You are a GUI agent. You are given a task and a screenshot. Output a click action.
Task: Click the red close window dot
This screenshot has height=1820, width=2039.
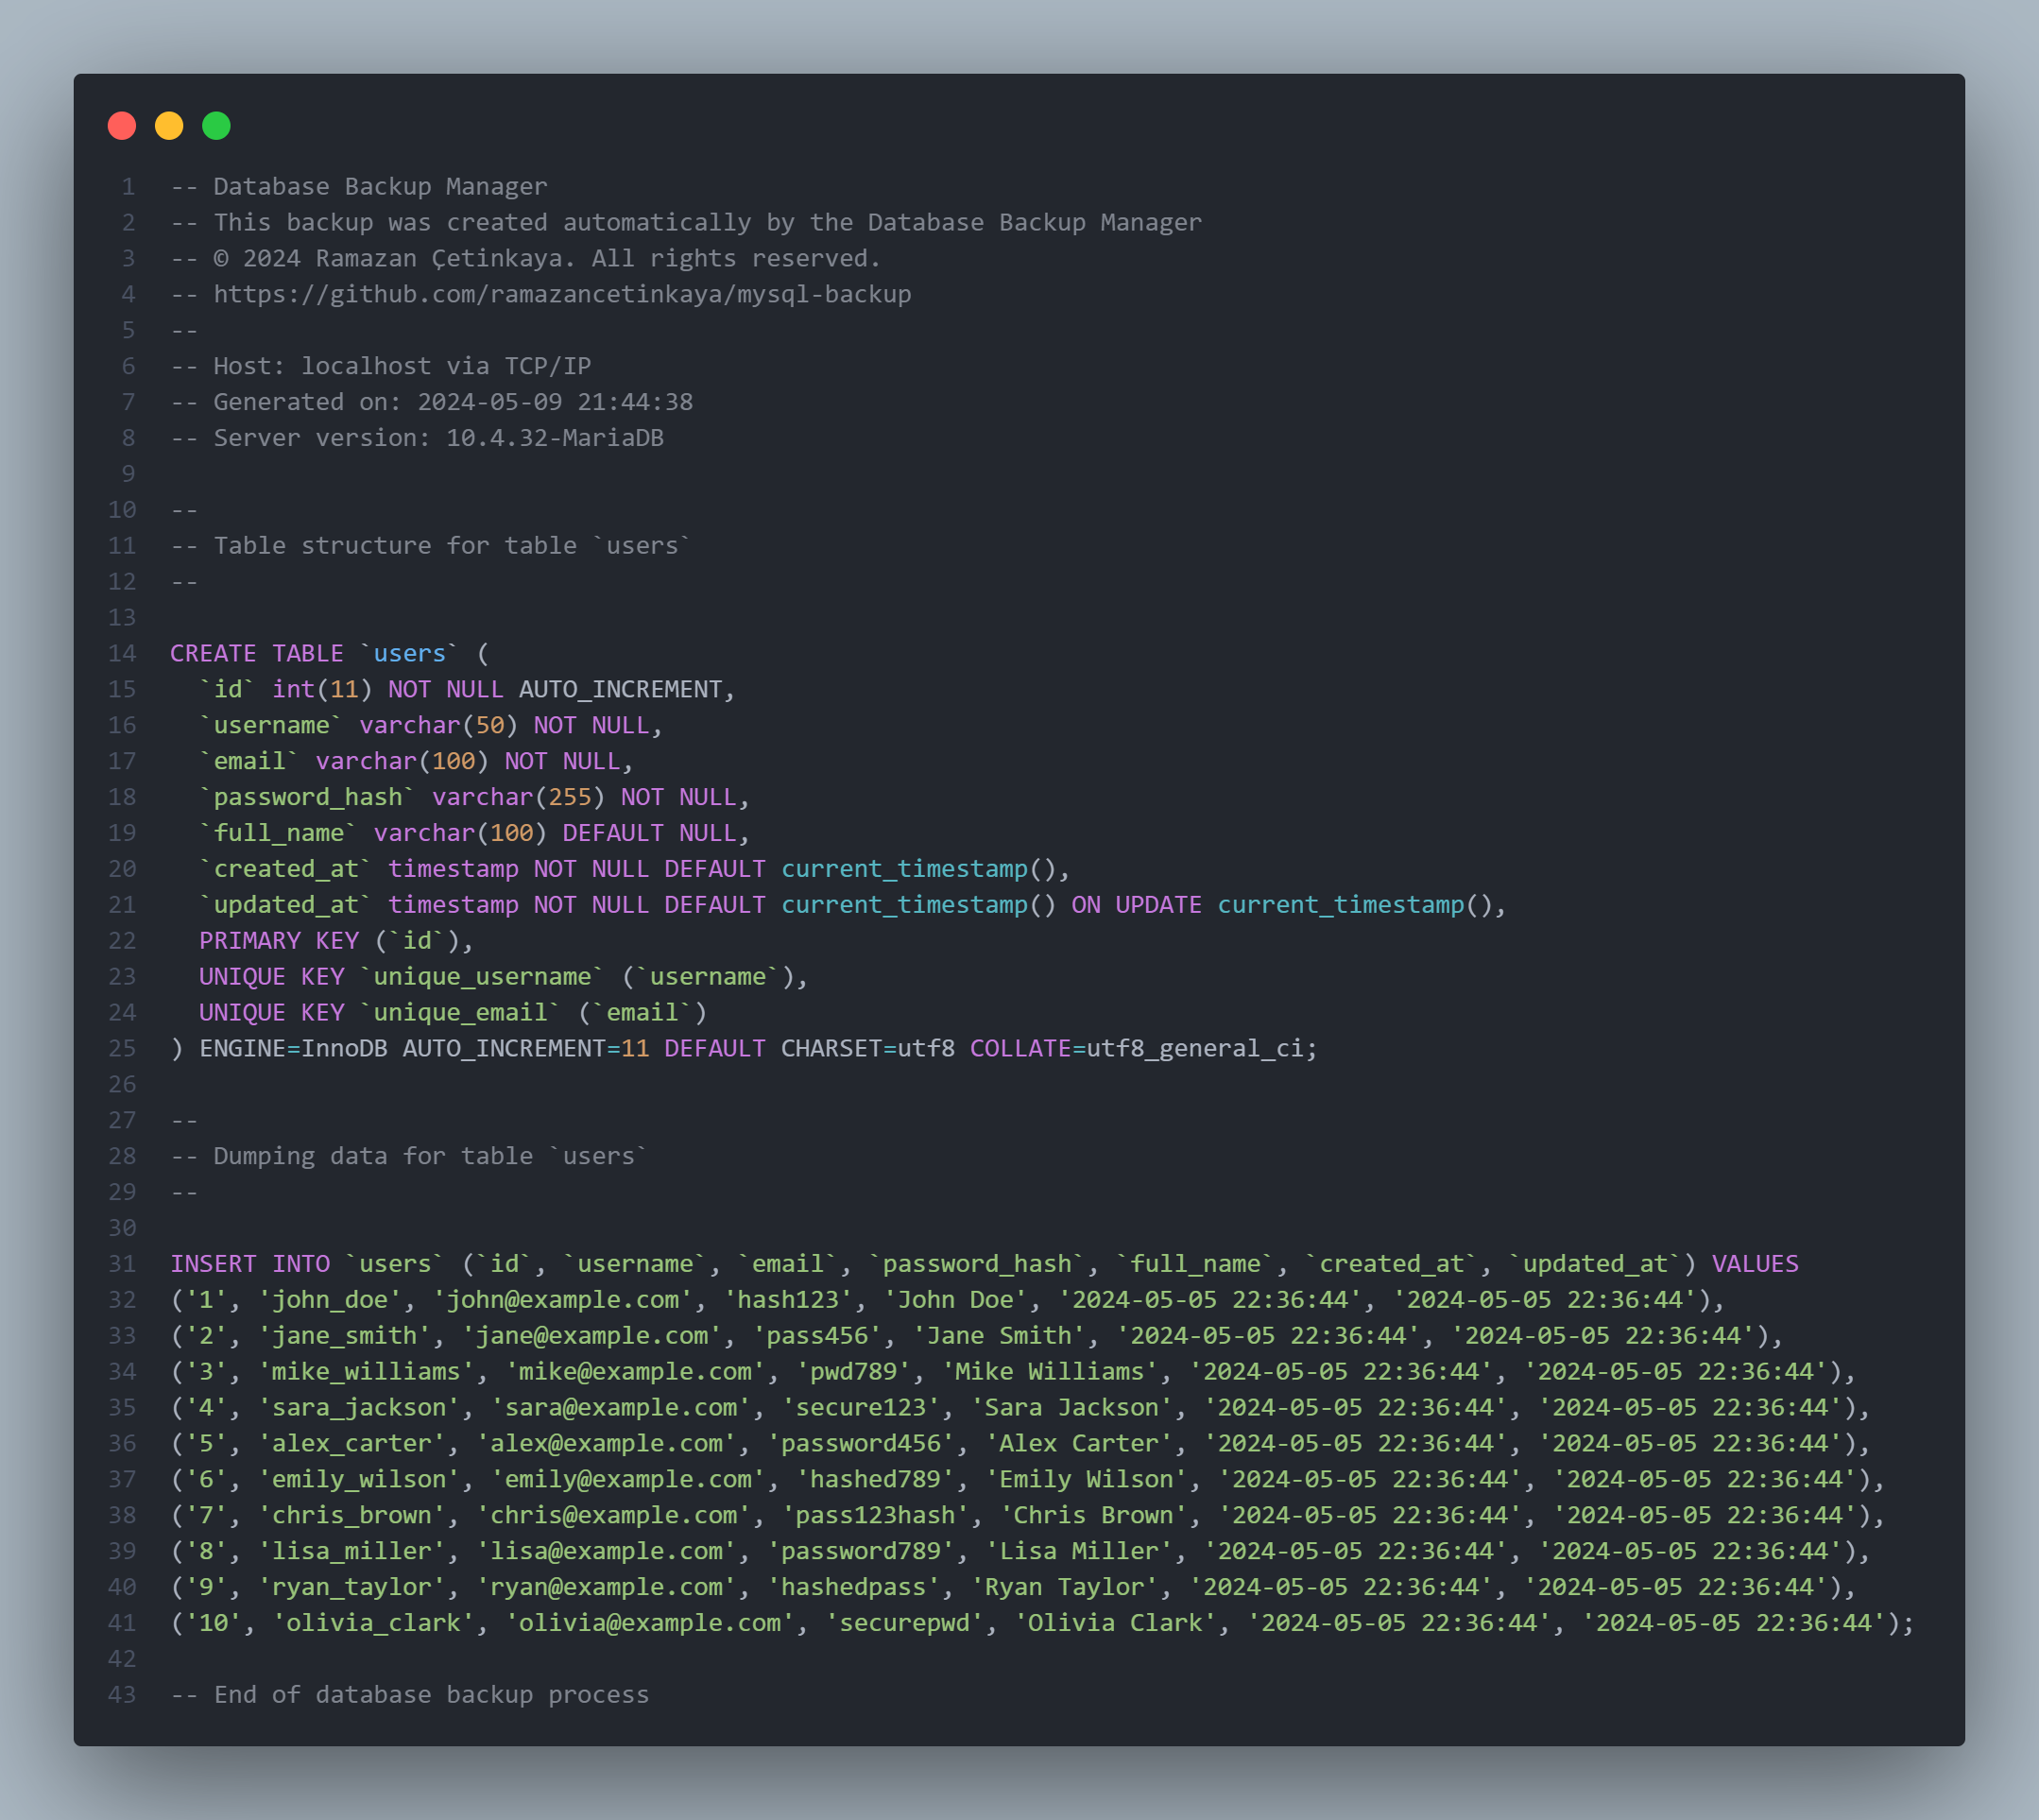tap(122, 126)
